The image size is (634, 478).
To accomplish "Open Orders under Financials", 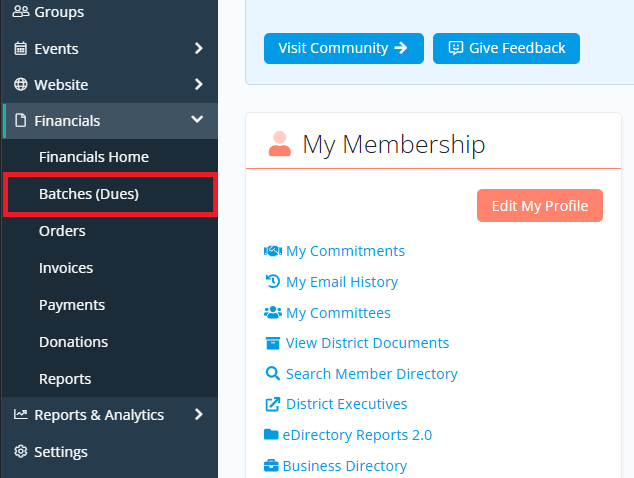I will (x=110, y=231).
